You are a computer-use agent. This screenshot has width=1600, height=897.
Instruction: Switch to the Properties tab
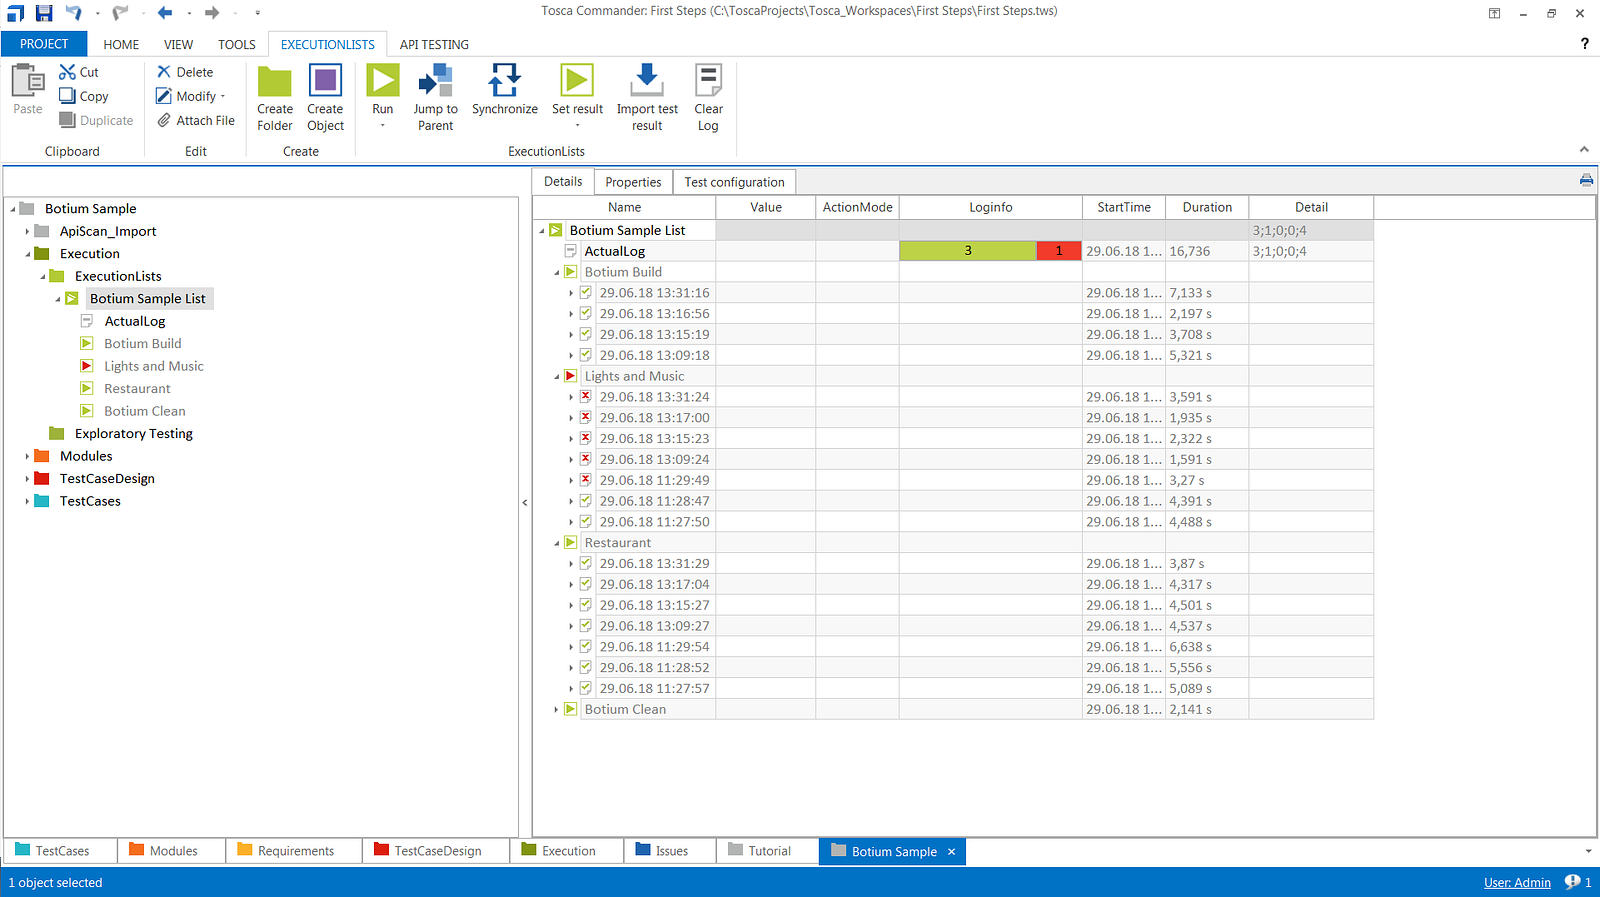tap(633, 182)
